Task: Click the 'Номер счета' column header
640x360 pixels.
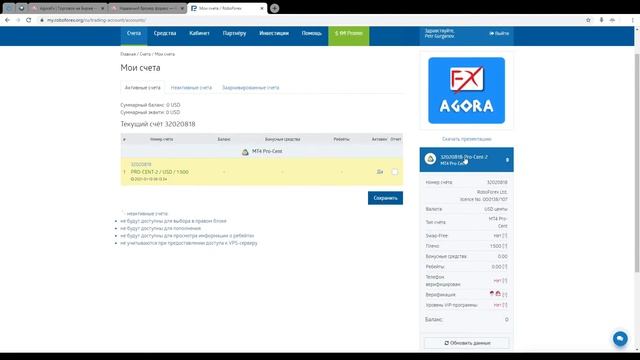Action: [161, 140]
